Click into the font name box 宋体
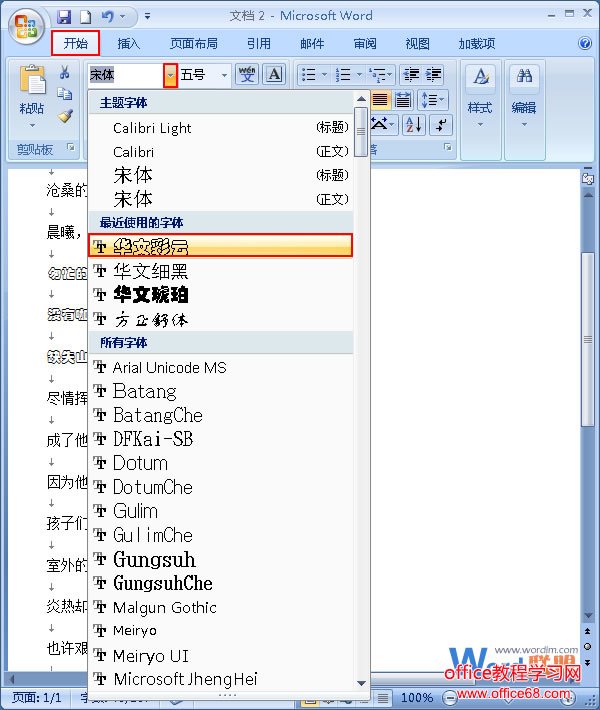This screenshot has width=600, height=710. point(125,75)
